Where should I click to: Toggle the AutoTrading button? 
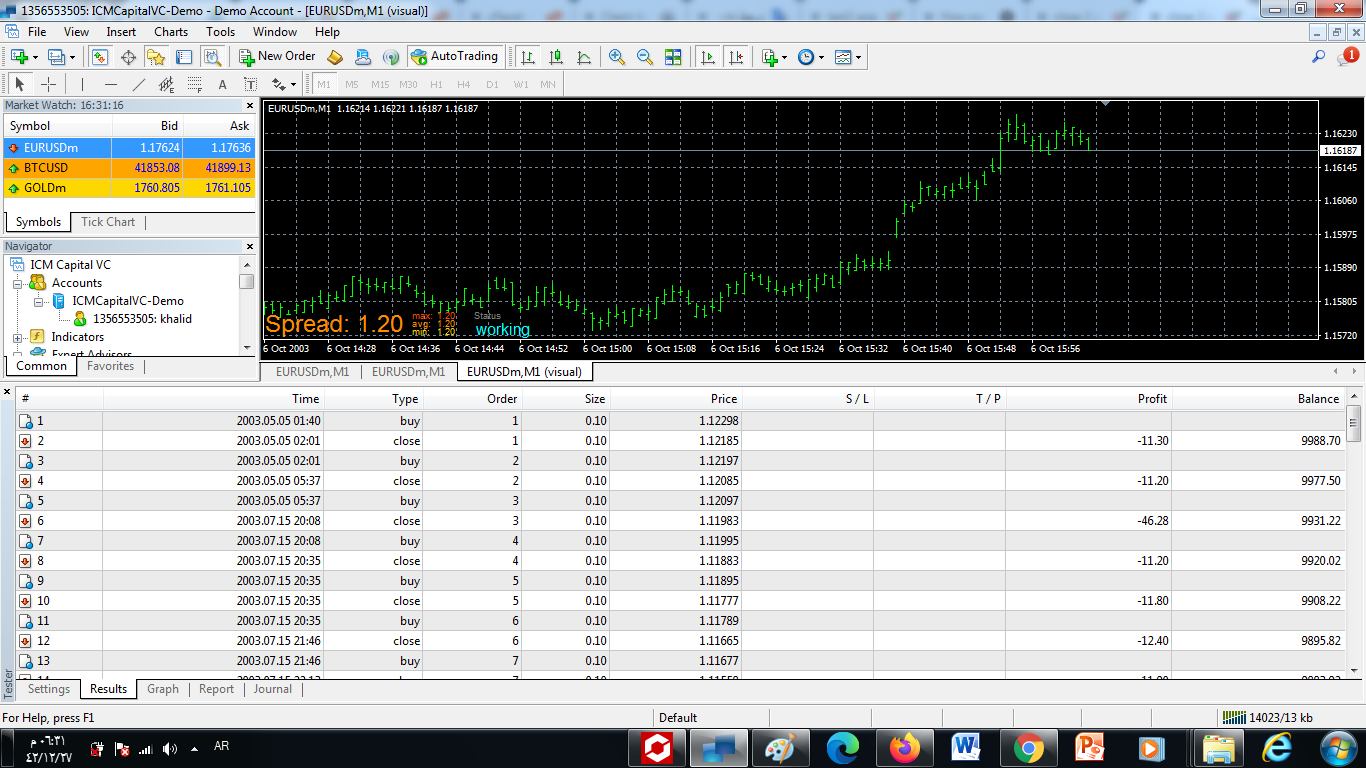click(x=454, y=57)
